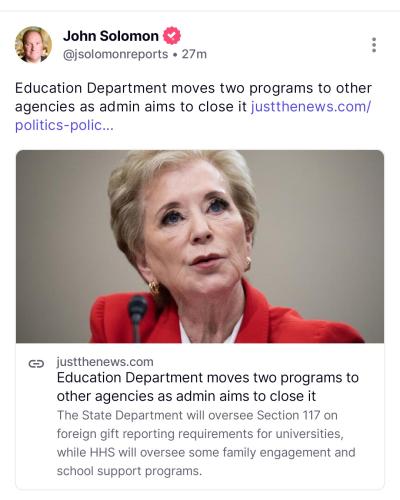Click the 'while HHS will oversee' description line

[x=206, y=452]
